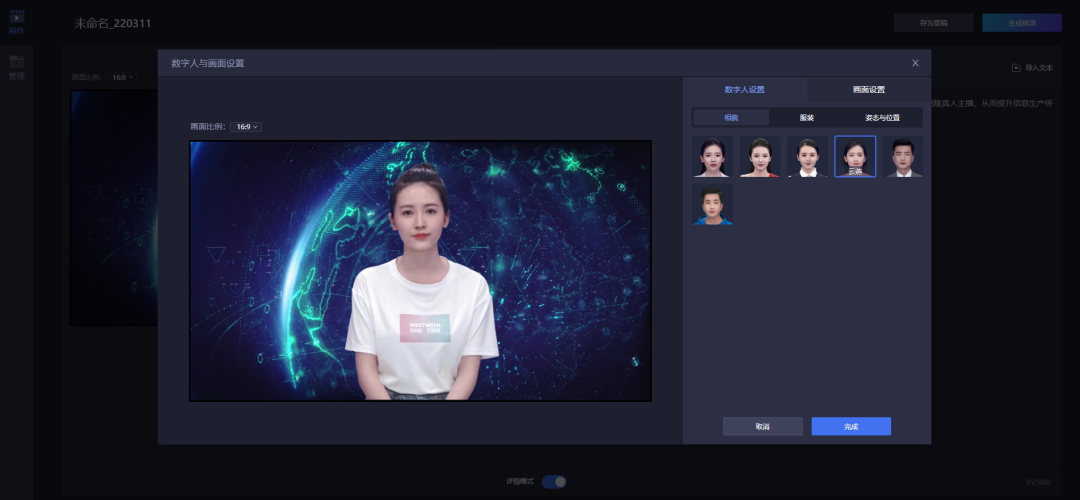Open the 16:9 ratio dropdown in the dialog

coord(246,127)
